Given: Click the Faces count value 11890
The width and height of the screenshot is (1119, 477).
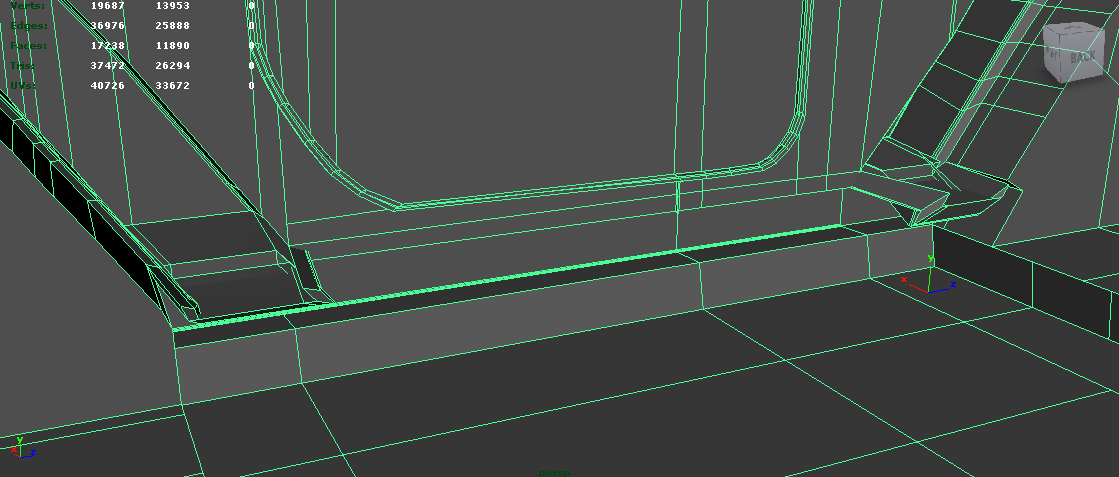Looking at the screenshot, I should 173,45.
